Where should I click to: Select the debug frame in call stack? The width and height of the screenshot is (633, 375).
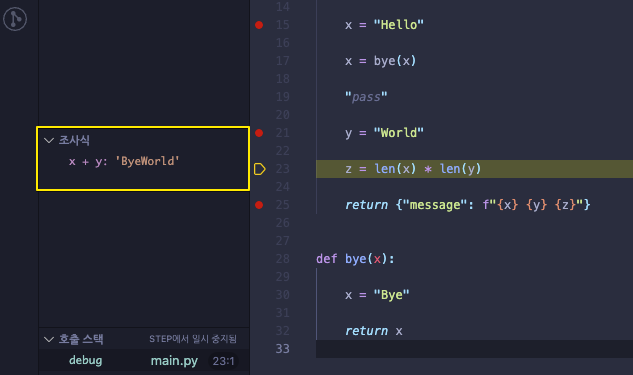86,360
